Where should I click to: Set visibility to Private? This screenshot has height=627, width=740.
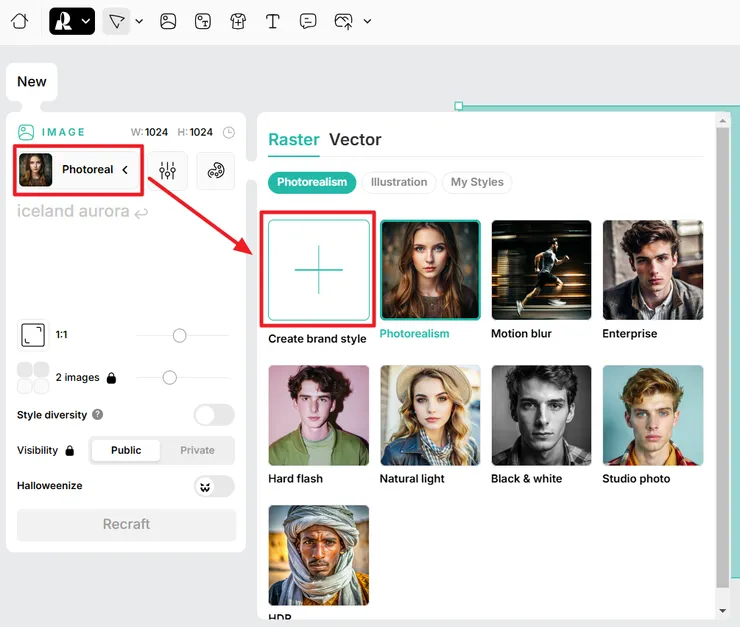[x=197, y=450]
